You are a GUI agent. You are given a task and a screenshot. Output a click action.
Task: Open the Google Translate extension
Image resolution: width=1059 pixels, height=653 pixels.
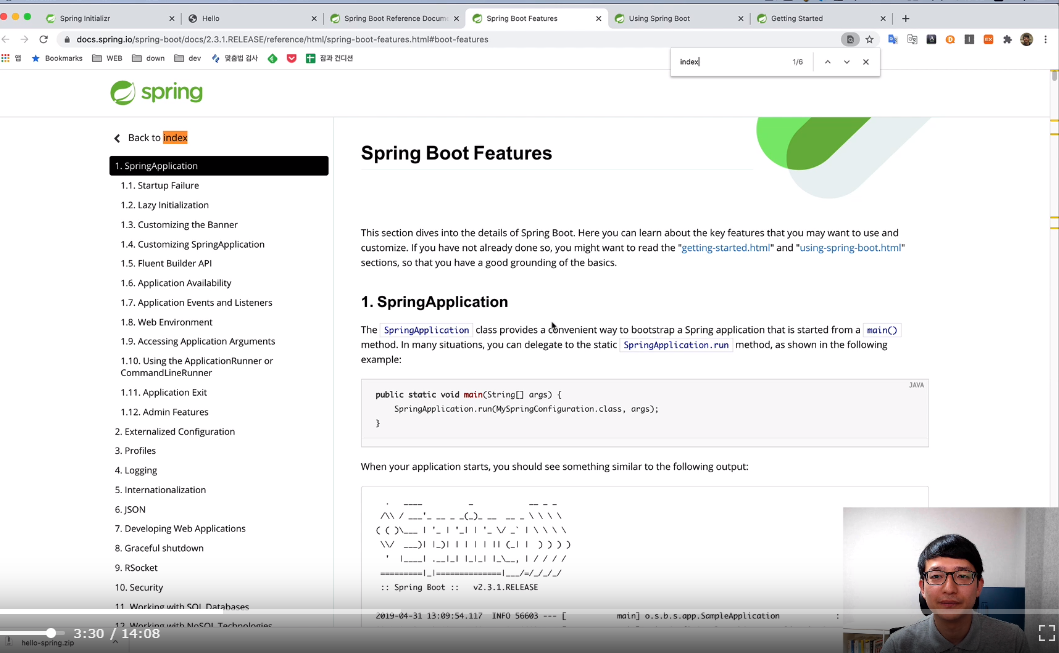893,40
